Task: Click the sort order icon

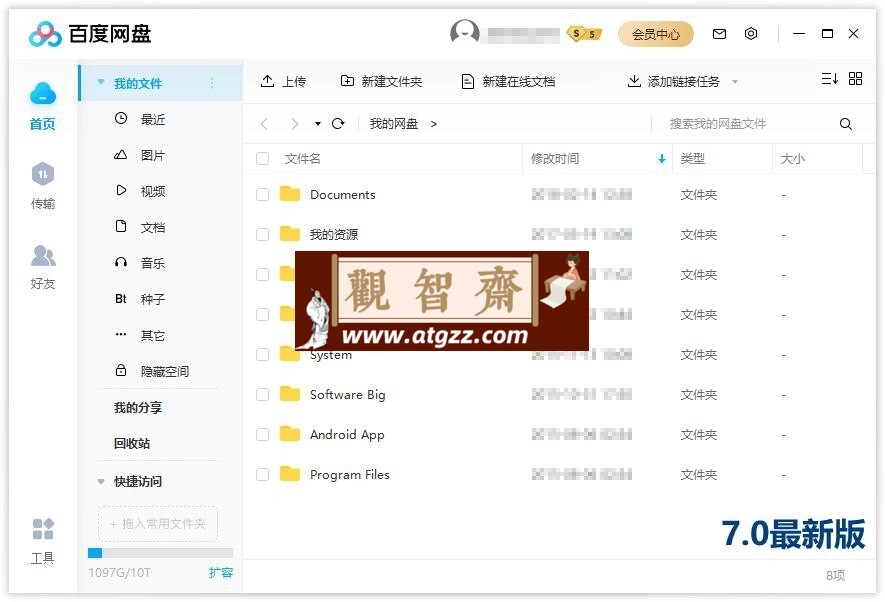Action: [x=829, y=78]
